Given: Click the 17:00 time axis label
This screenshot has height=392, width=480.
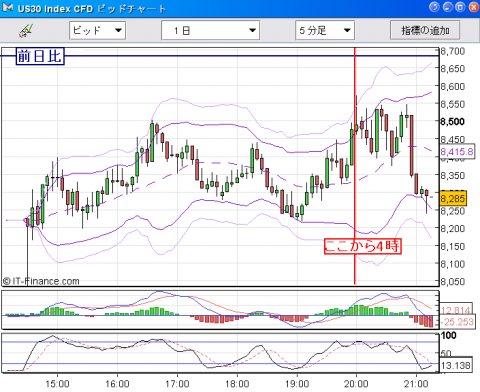Looking at the screenshot, I should (177, 384).
